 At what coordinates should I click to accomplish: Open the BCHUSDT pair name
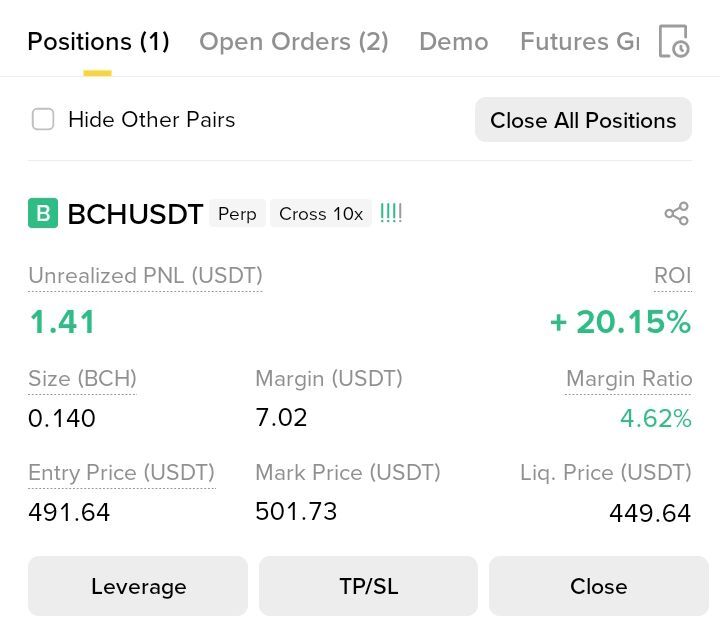(135, 214)
